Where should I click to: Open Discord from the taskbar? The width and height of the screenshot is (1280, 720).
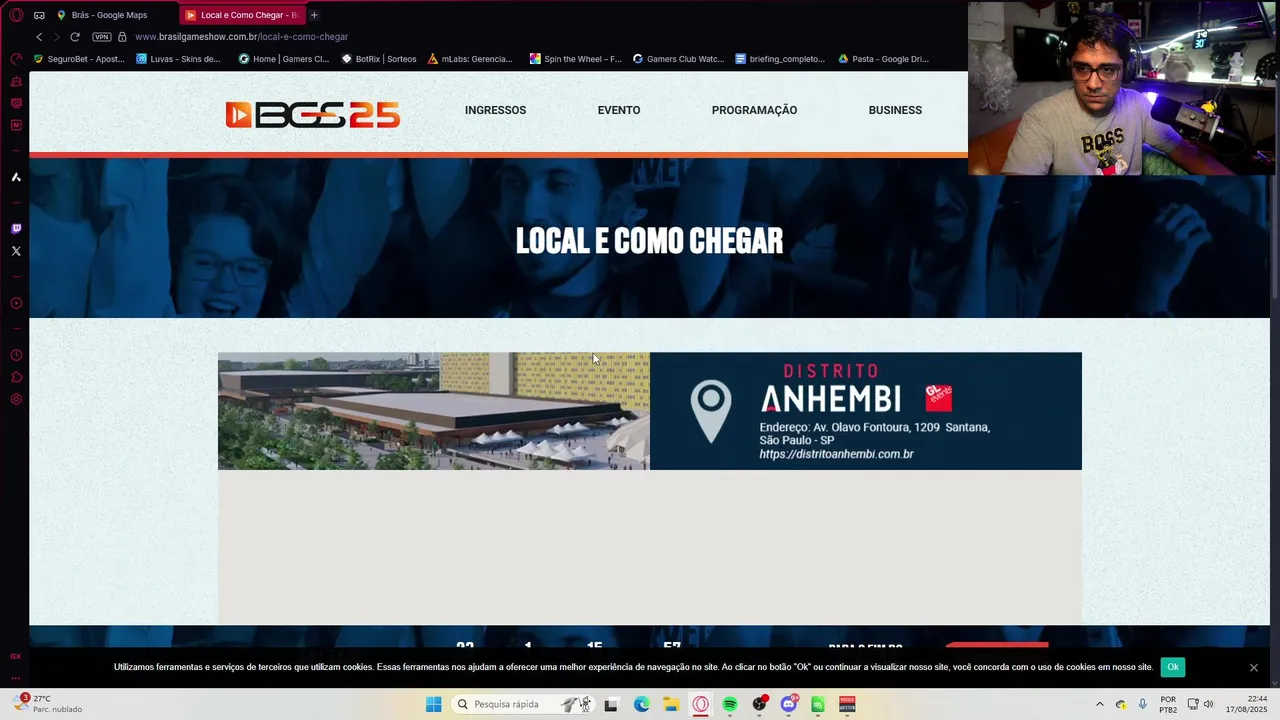click(x=789, y=704)
